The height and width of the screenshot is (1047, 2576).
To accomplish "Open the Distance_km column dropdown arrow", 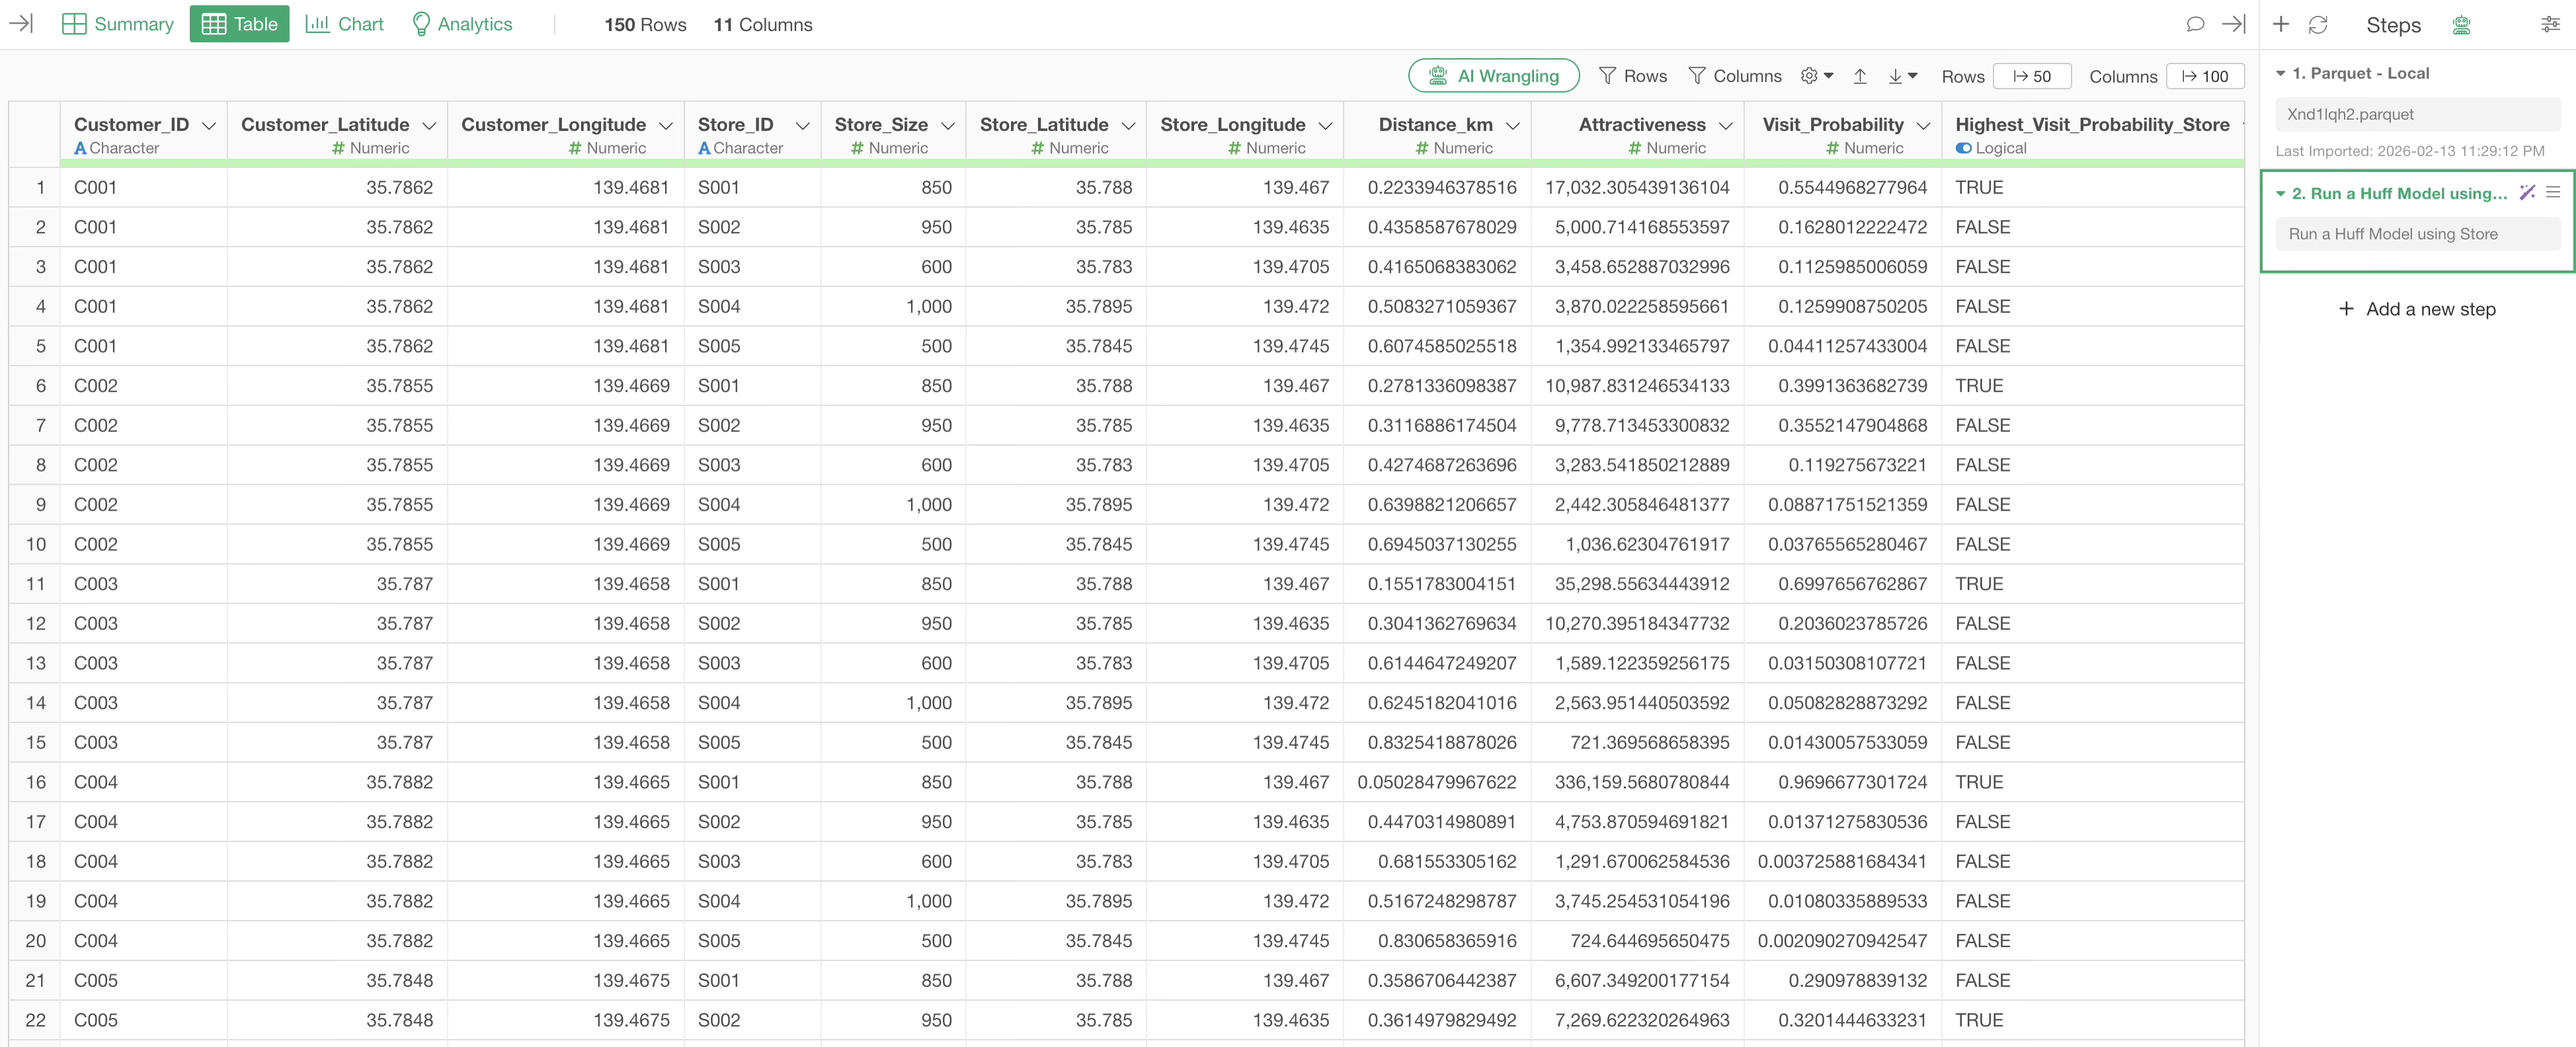I will point(1513,125).
